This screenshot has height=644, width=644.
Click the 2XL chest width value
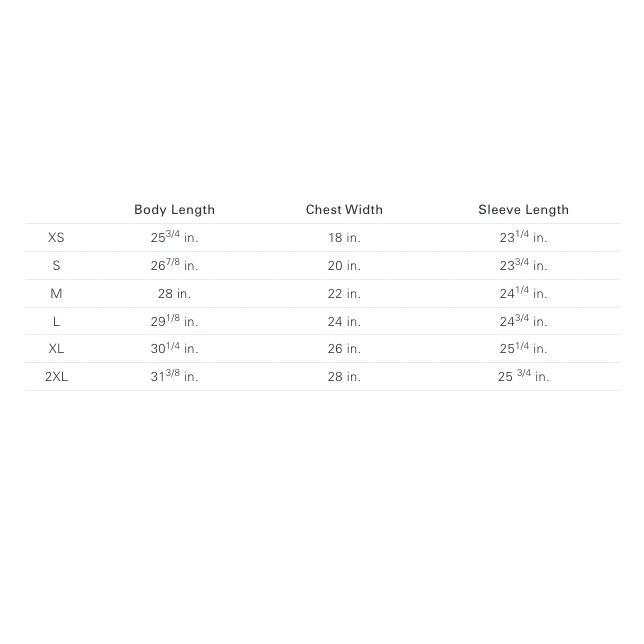click(344, 377)
